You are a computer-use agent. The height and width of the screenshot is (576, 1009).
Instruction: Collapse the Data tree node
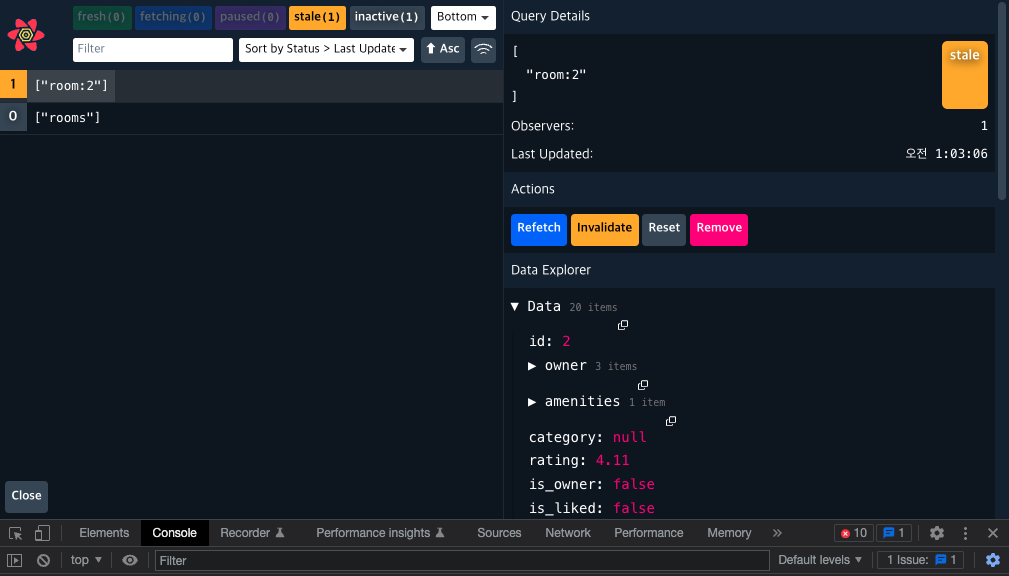(x=515, y=306)
